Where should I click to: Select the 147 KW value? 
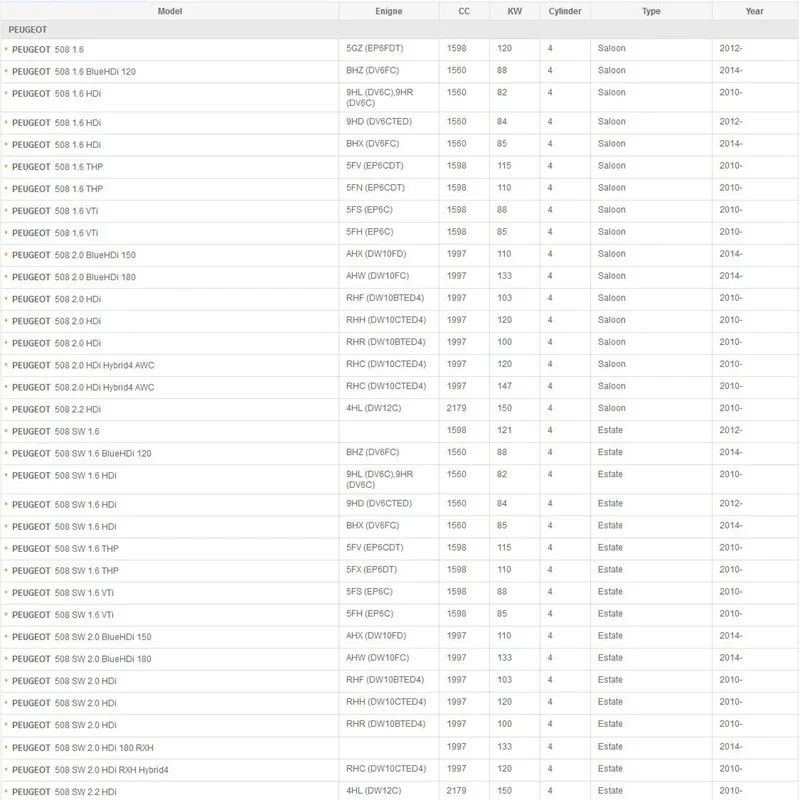[504, 386]
